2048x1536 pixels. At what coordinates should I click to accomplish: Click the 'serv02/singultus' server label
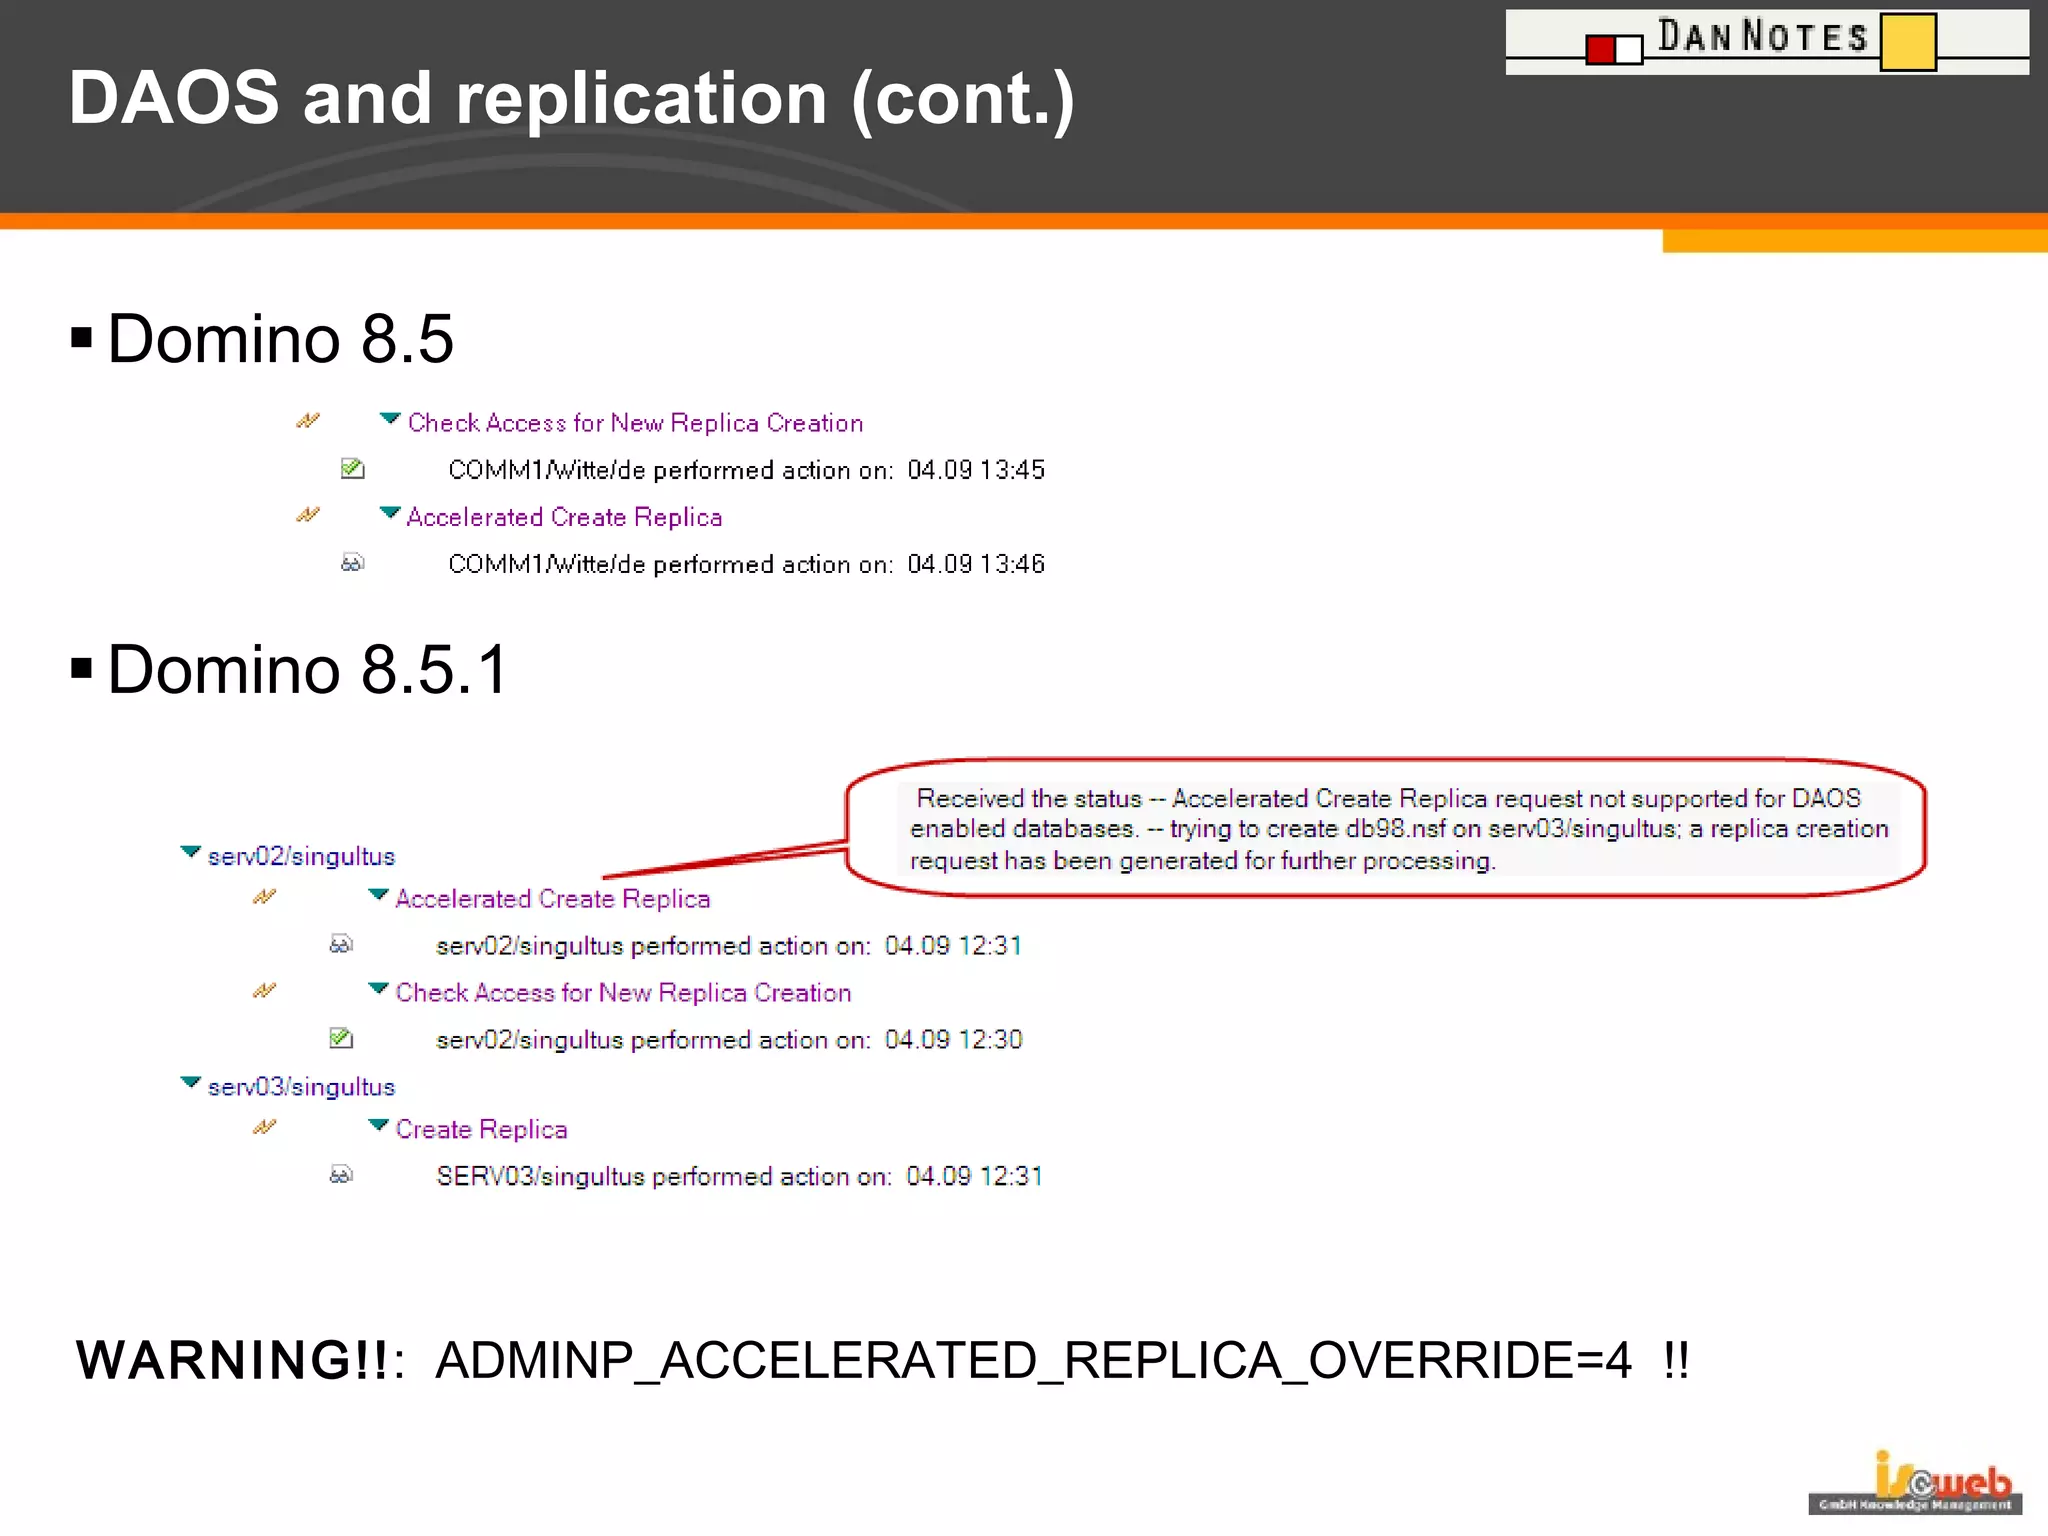301,856
